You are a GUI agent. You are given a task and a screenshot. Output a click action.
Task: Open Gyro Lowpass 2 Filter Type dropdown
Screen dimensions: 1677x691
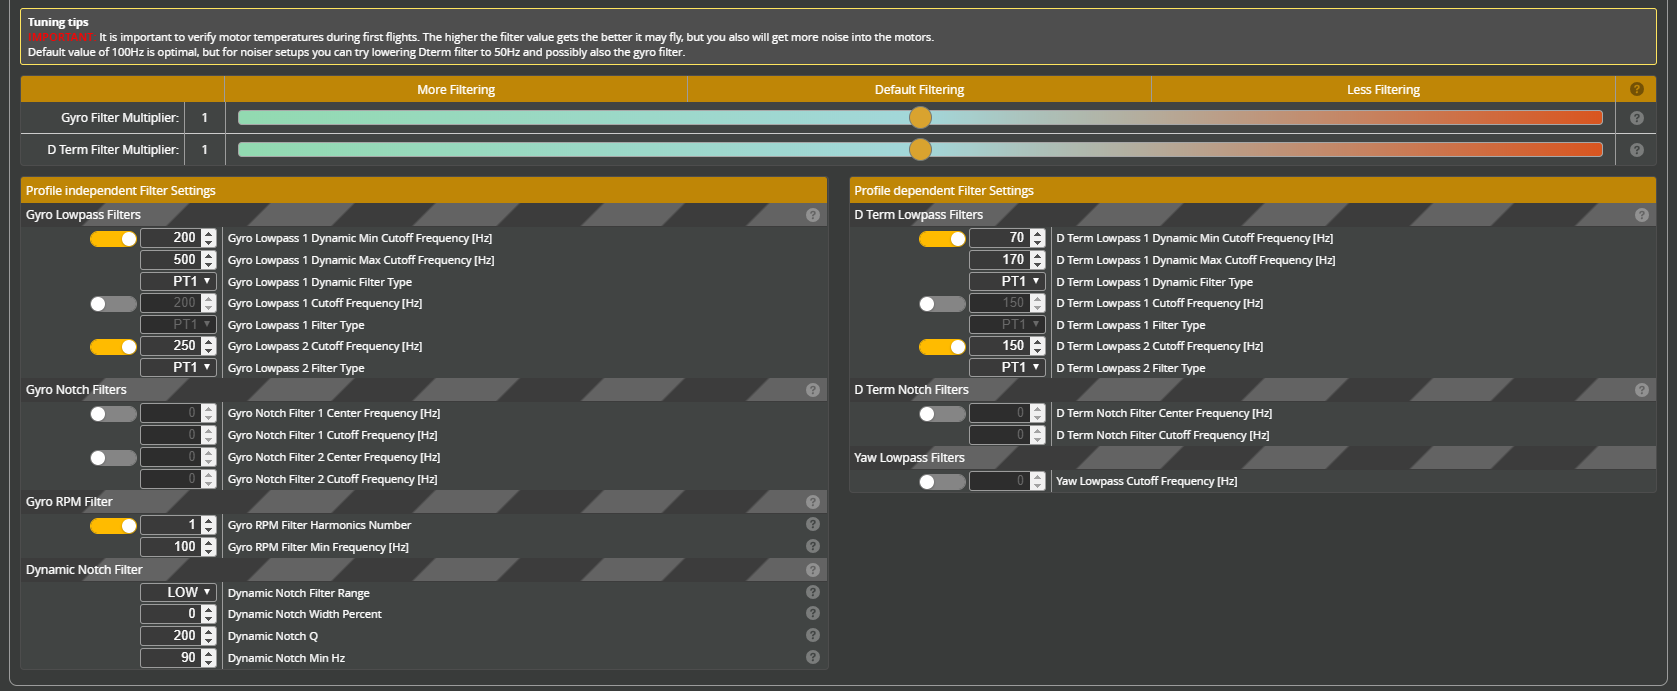point(179,368)
